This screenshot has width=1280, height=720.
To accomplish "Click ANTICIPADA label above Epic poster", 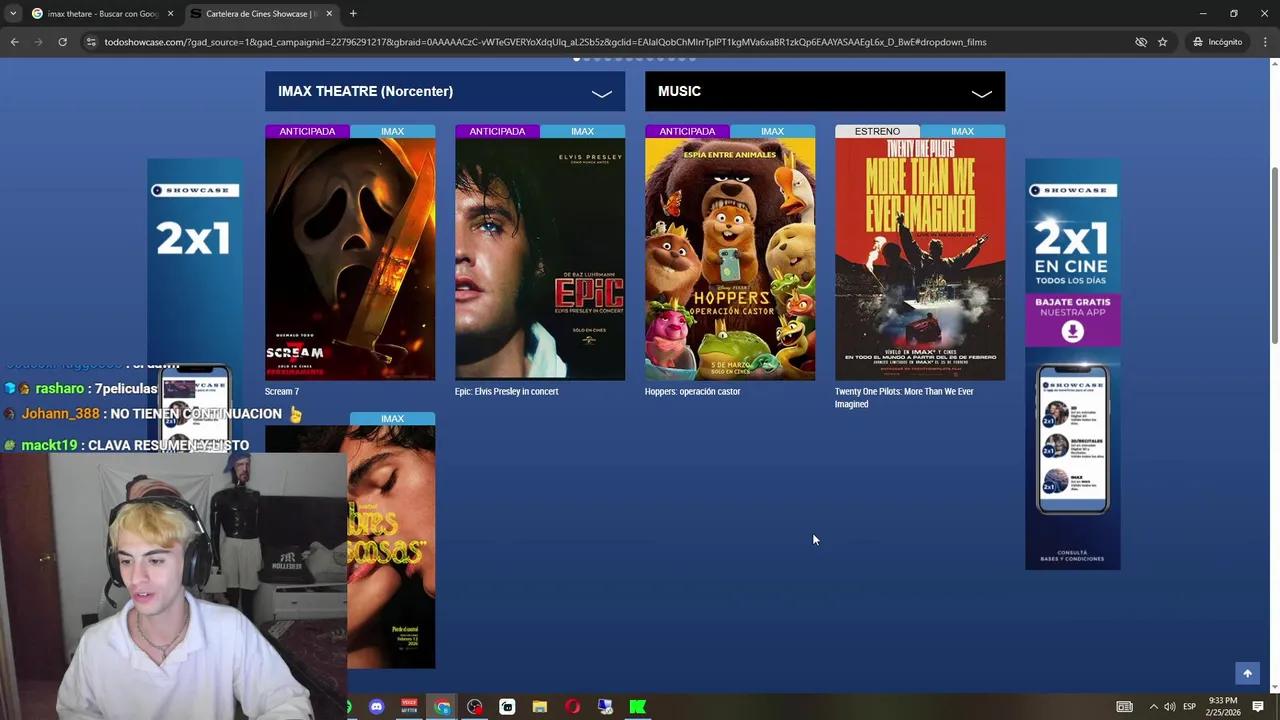I will pyautogui.click(x=497, y=131).
